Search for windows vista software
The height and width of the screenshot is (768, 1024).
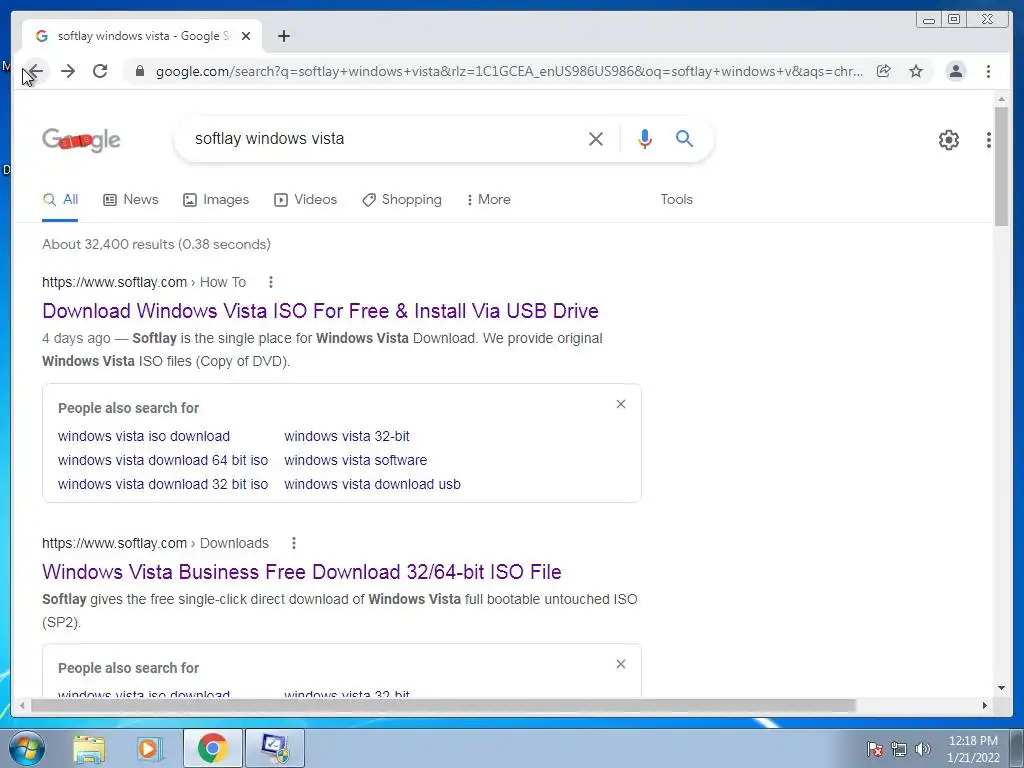pos(355,460)
